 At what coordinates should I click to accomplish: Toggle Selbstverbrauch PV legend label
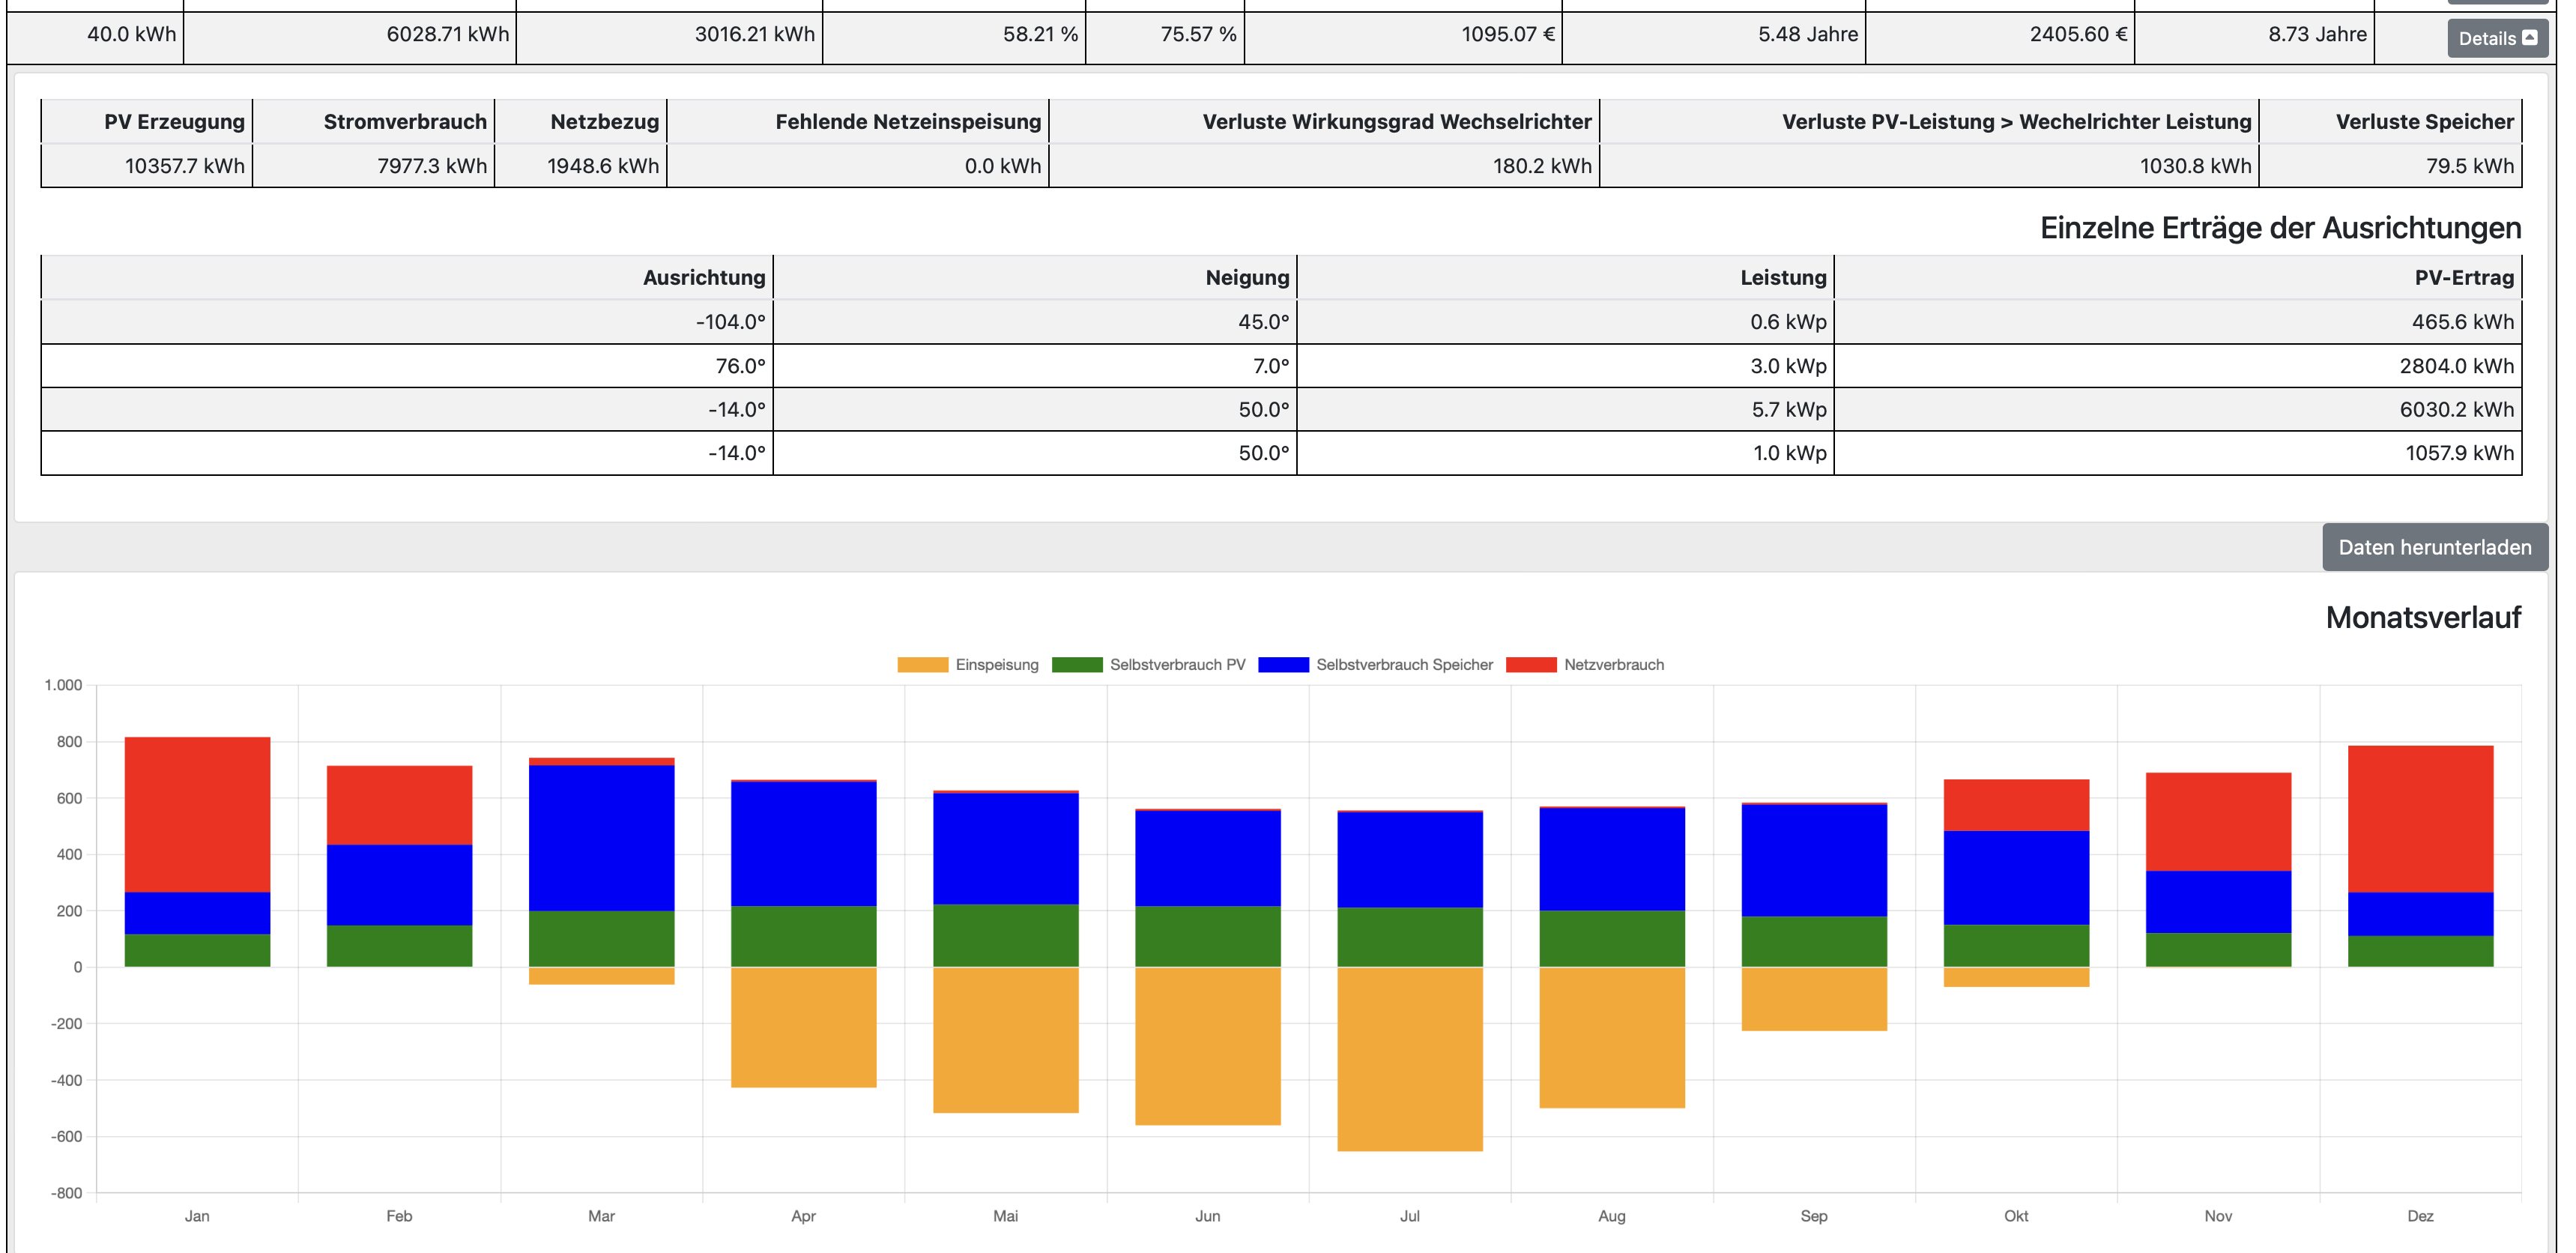[1177, 665]
